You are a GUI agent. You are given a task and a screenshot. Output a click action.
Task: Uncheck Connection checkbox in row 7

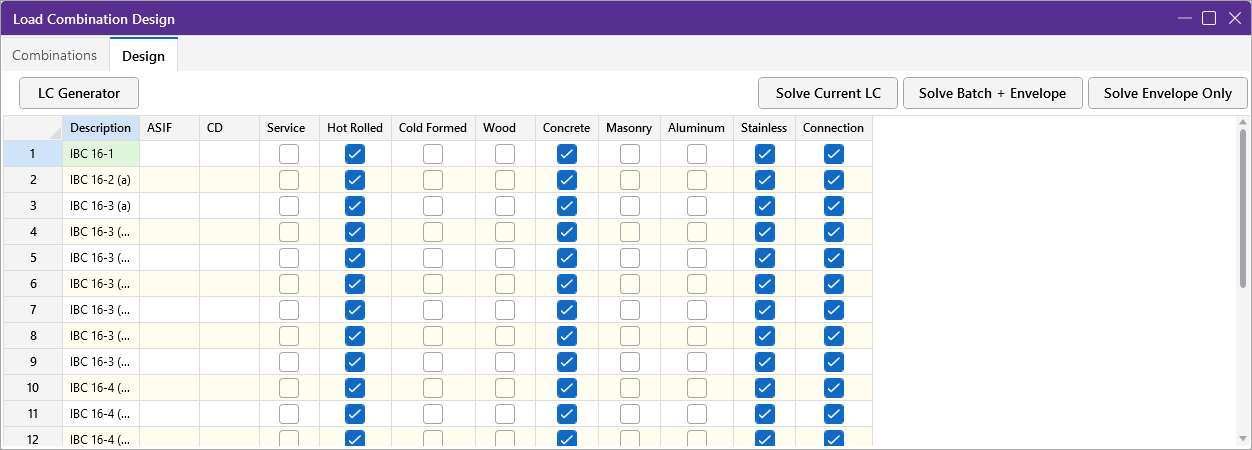[x=834, y=310]
